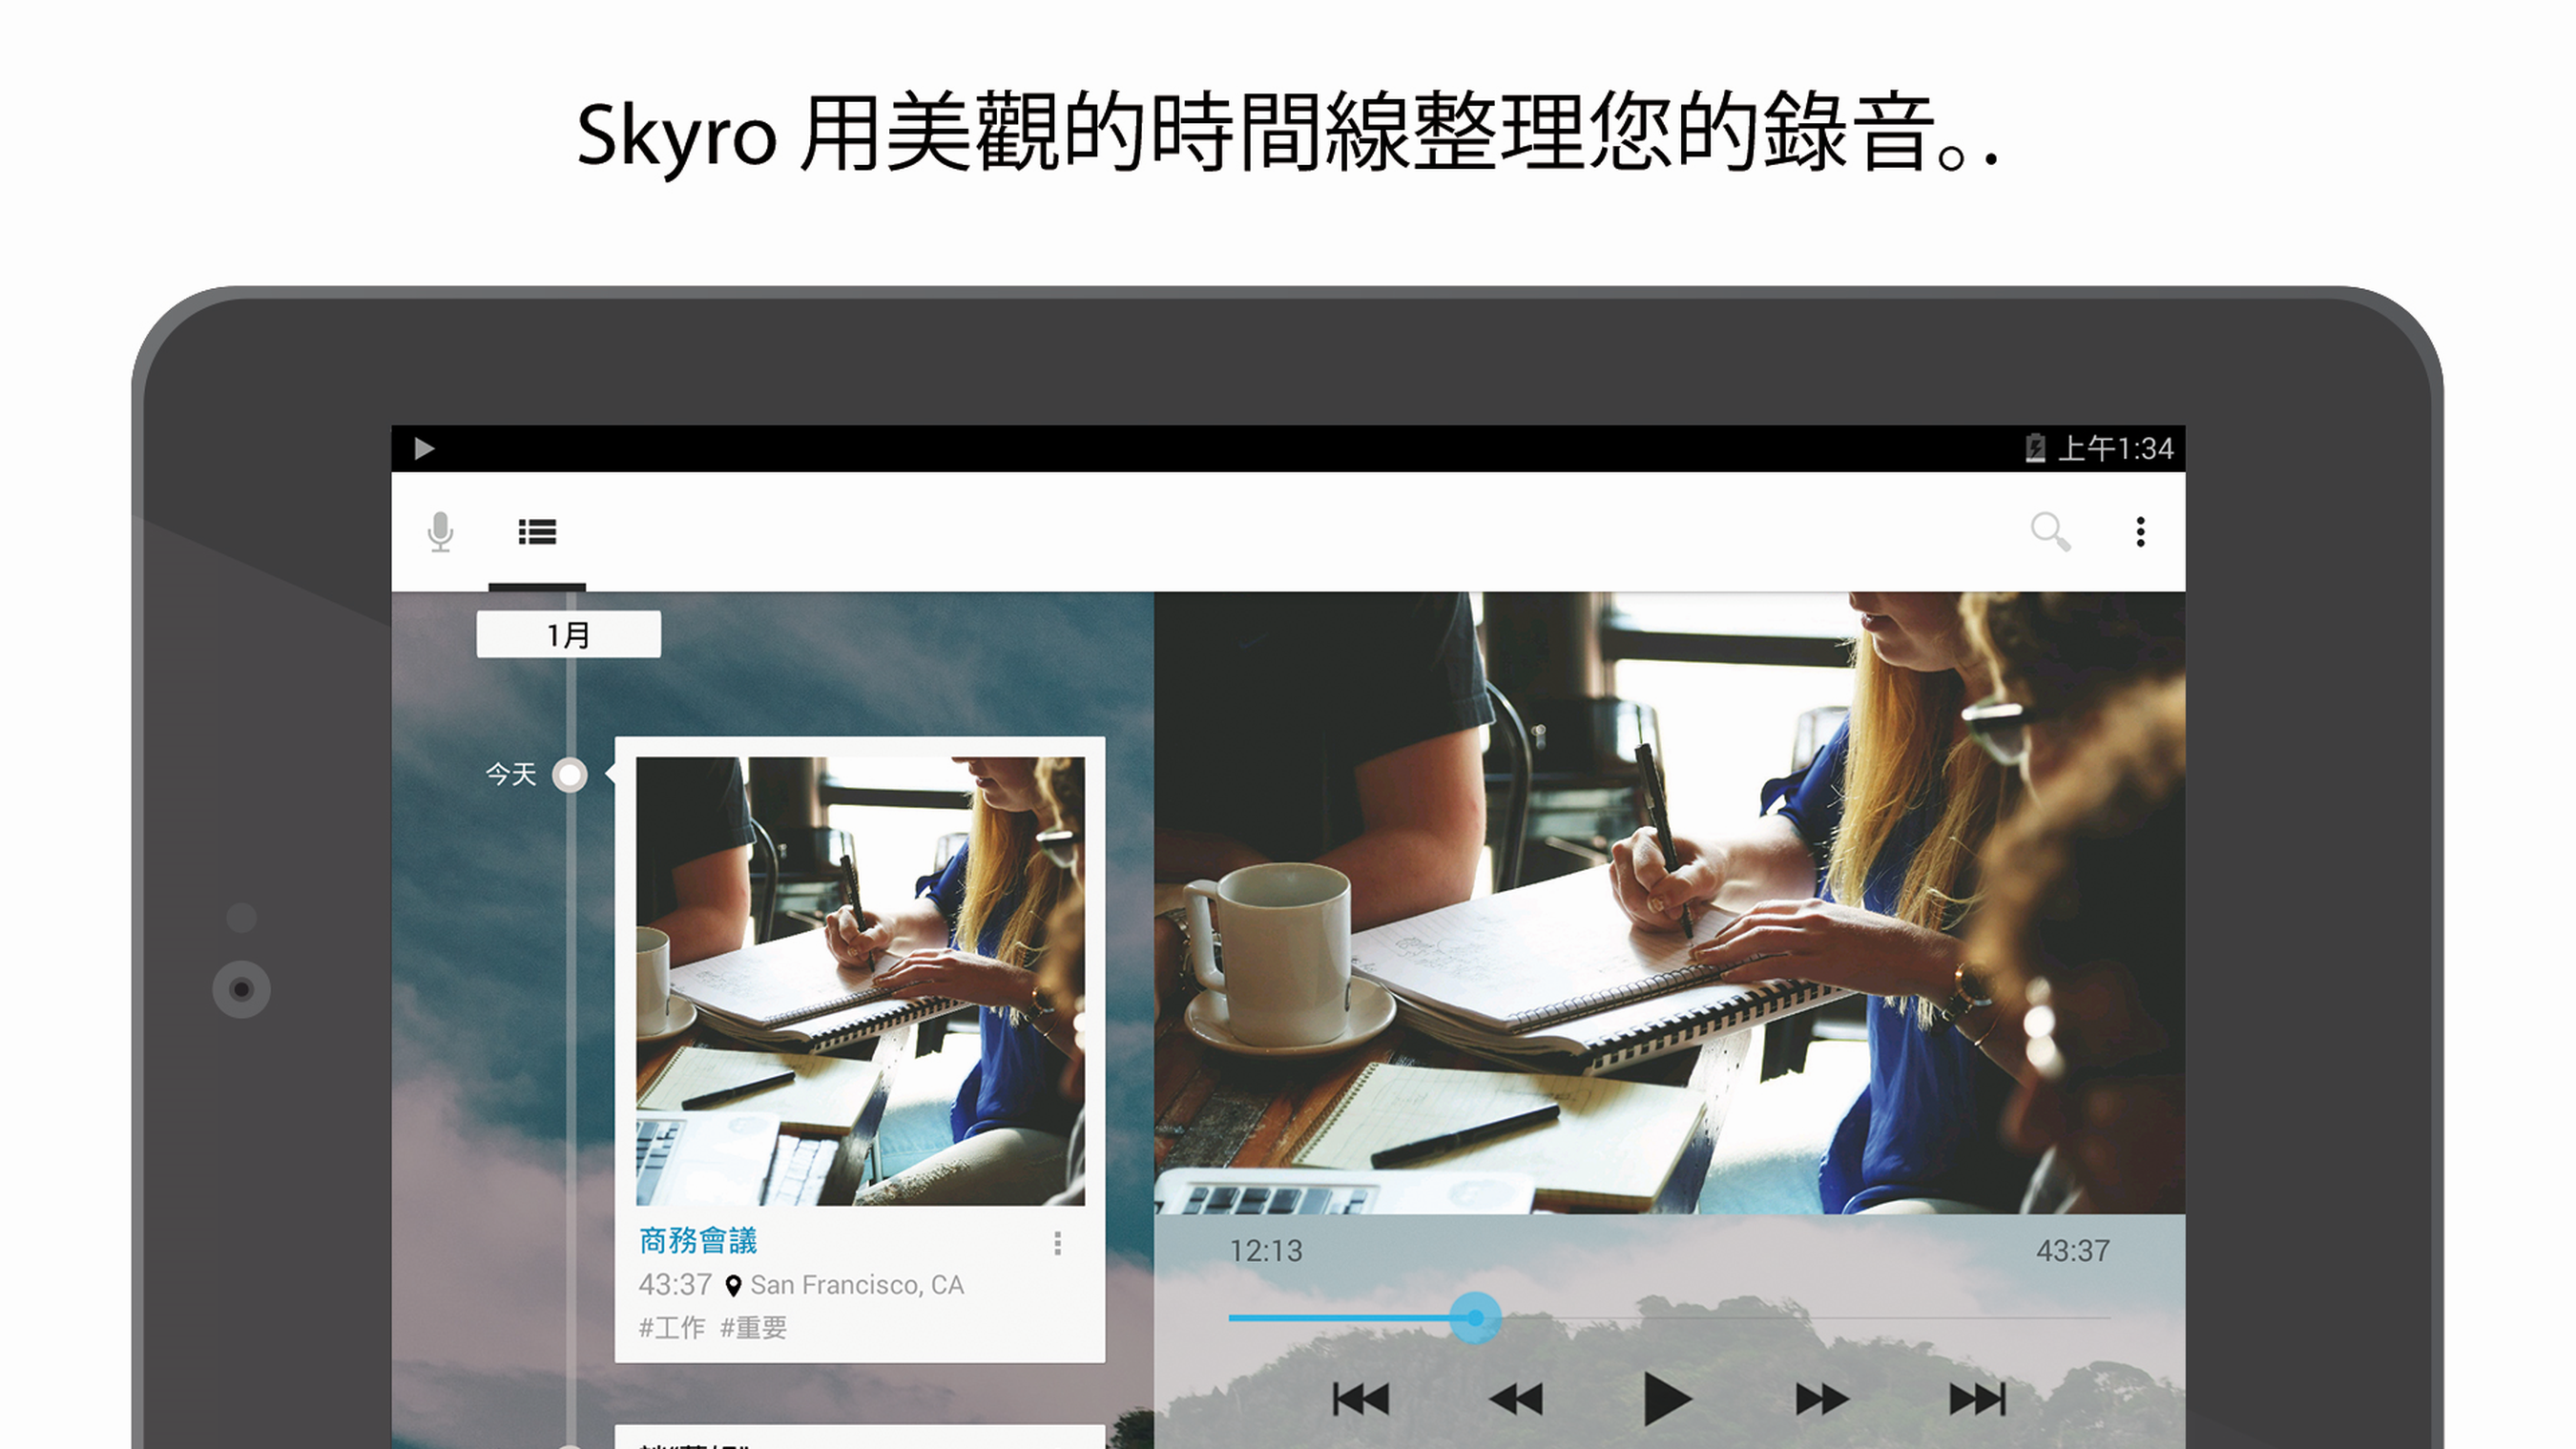This screenshot has height=1449, width=2576.
Task: Tap the play indicator in the status bar
Action: (424, 448)
